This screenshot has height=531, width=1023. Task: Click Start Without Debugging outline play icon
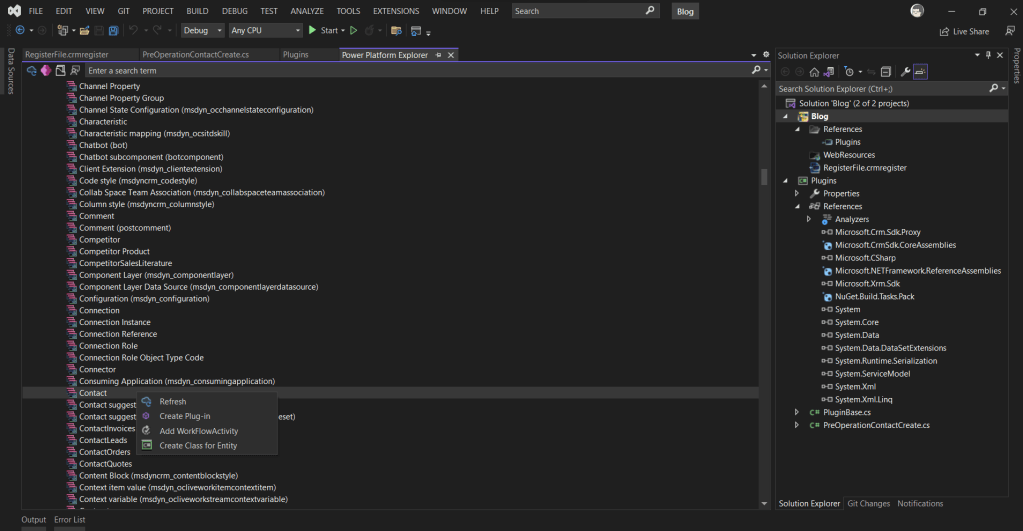pos(354,31)
